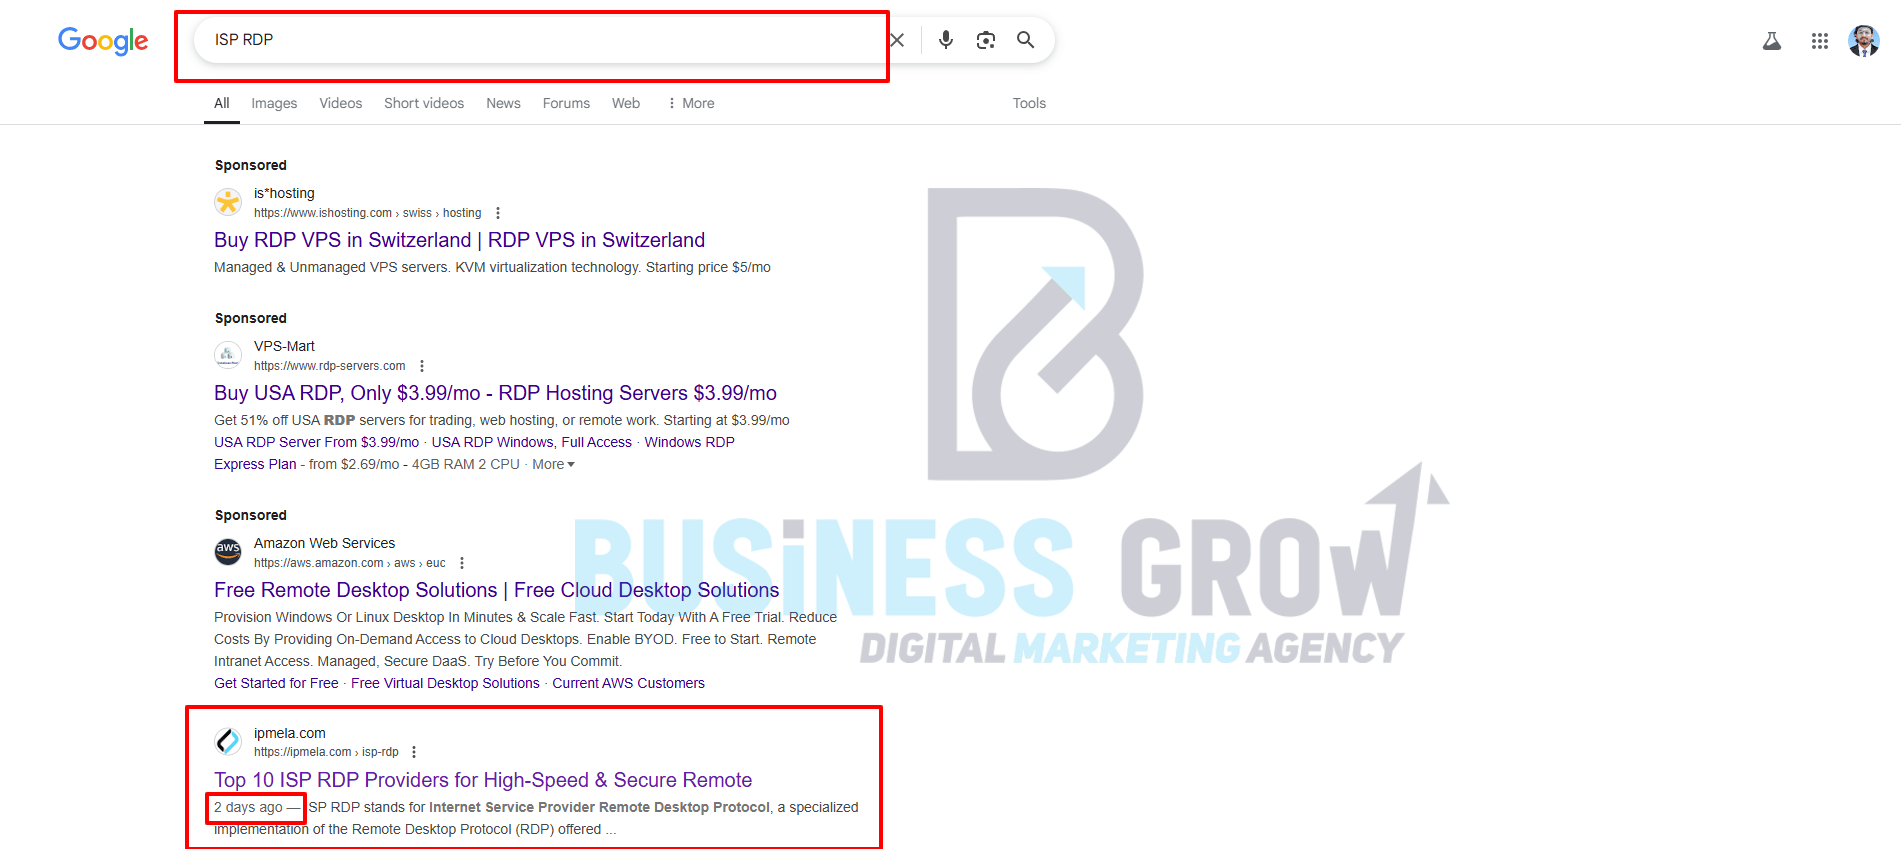
Task: Open three-dot menu for VPS-Mart ad
Action: point(422,366)
